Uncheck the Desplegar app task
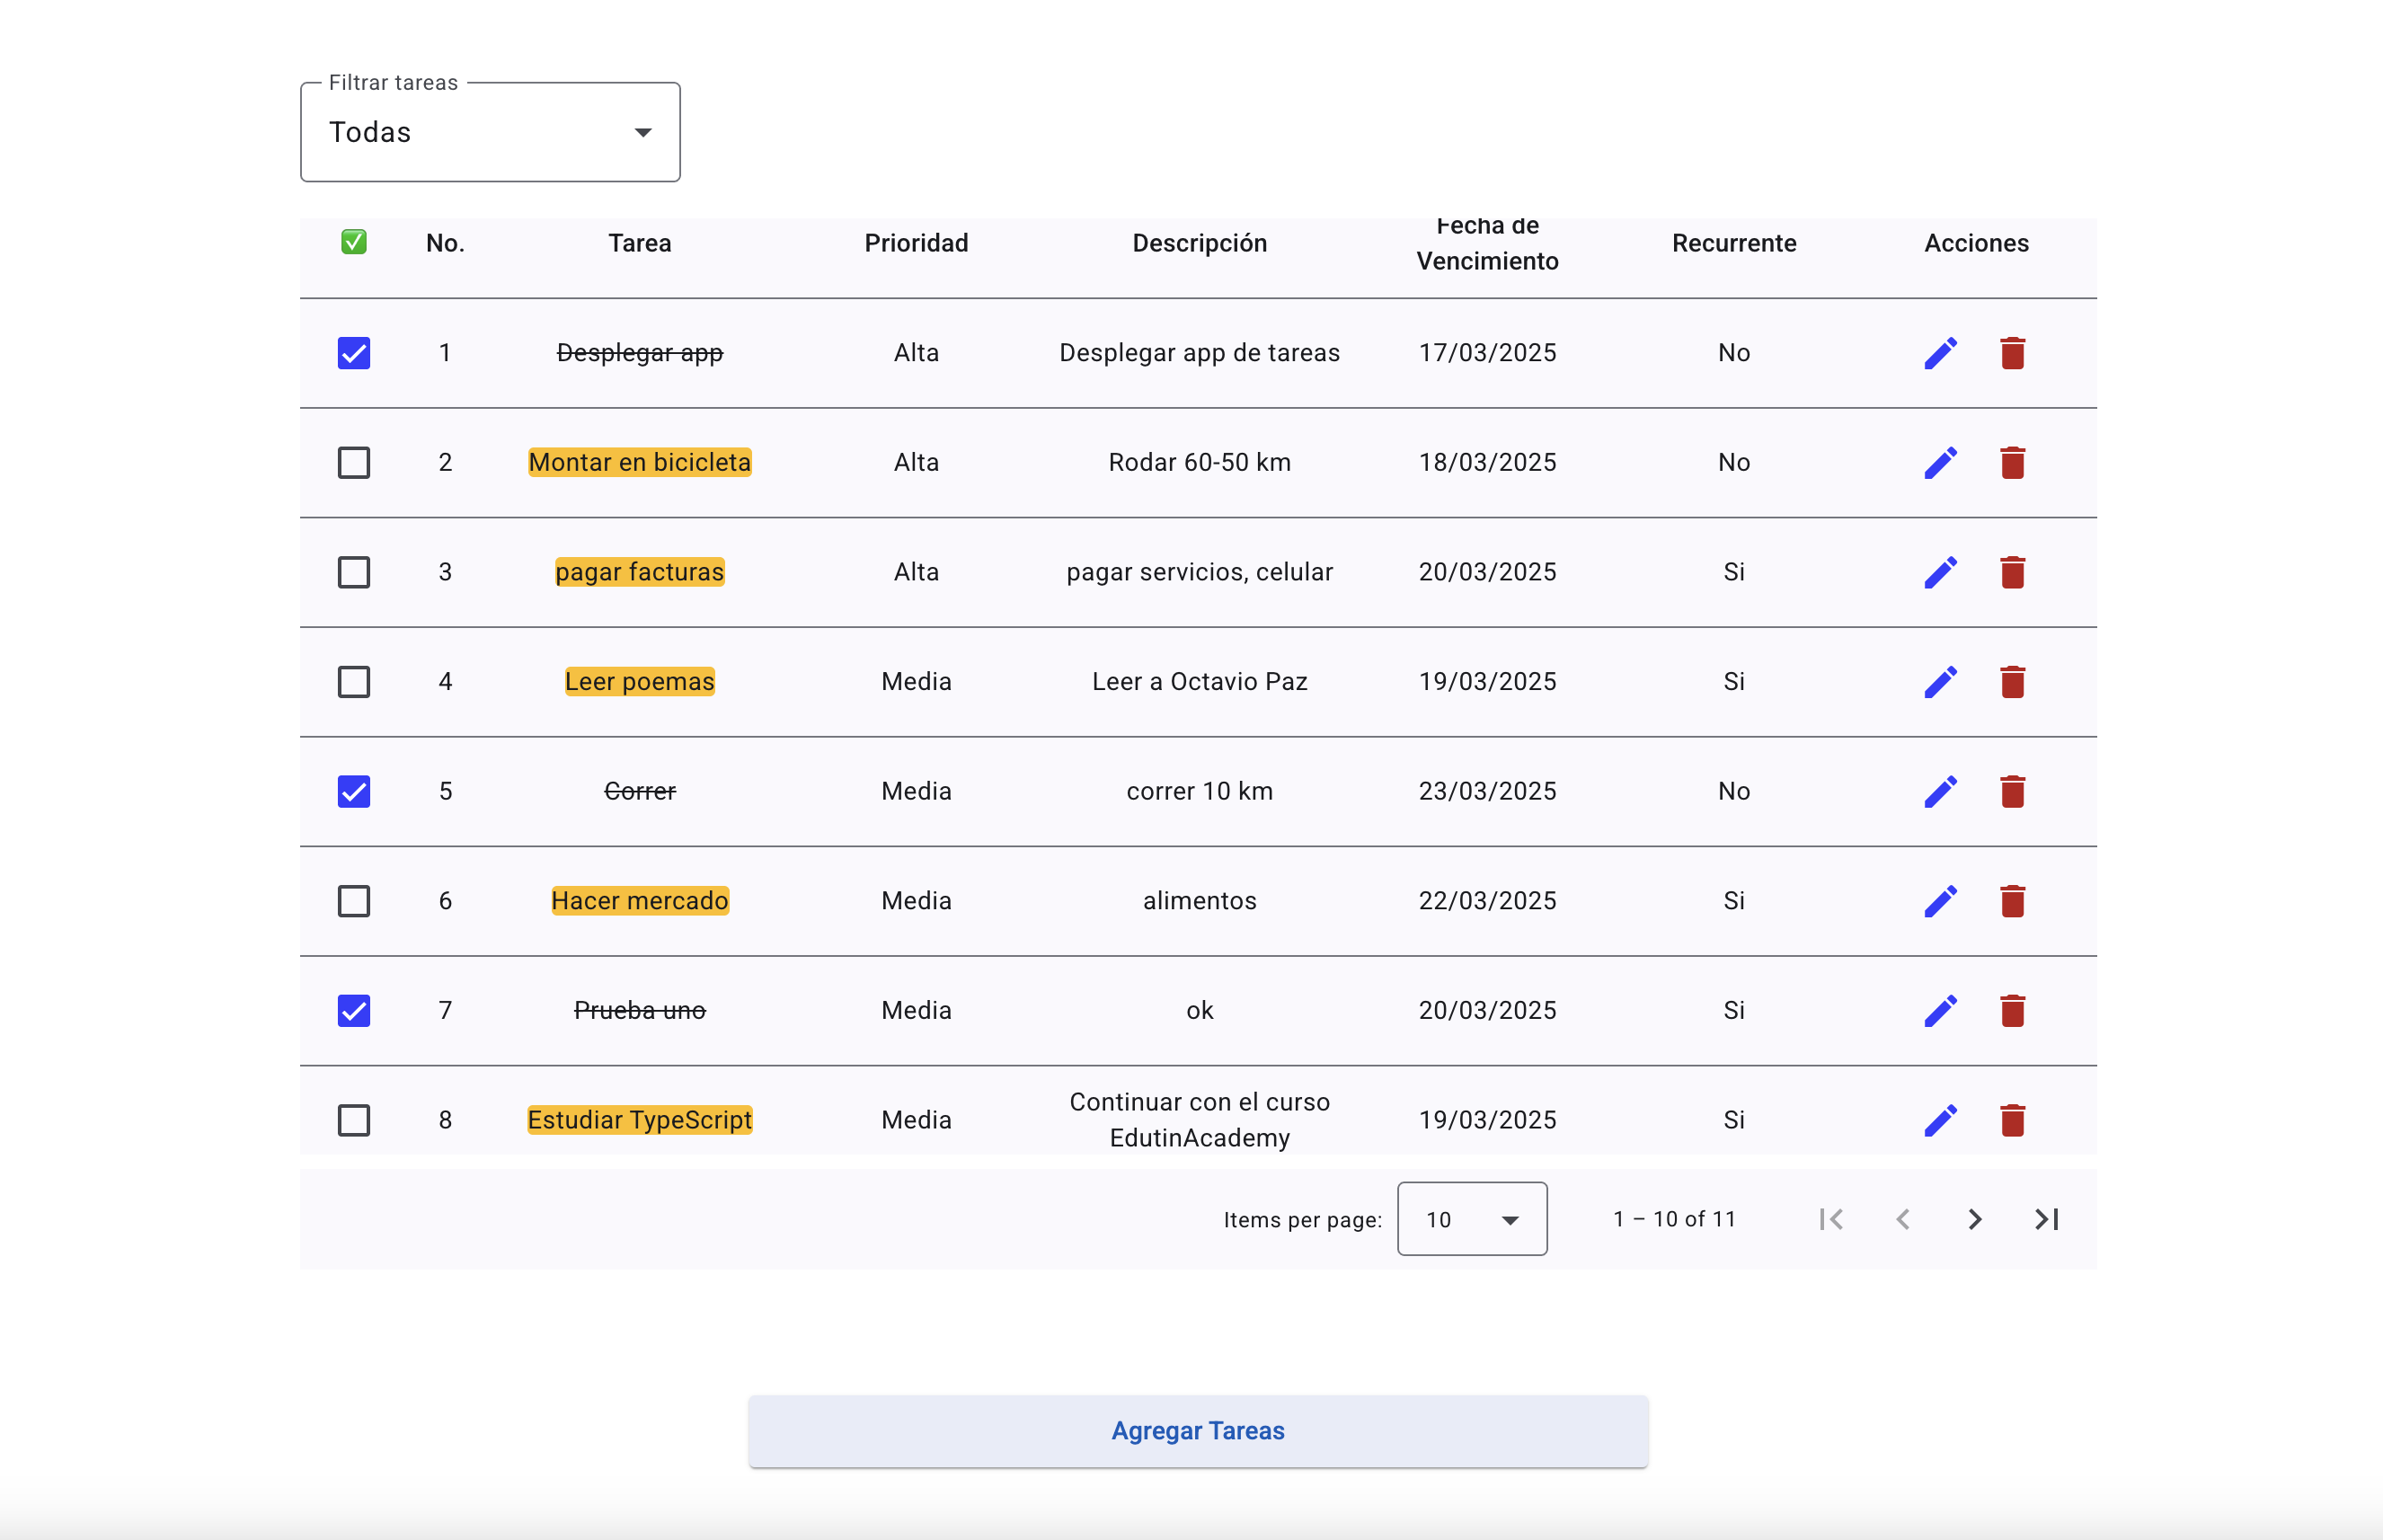Screen dimensions: 2383x1540 [354, 353]
